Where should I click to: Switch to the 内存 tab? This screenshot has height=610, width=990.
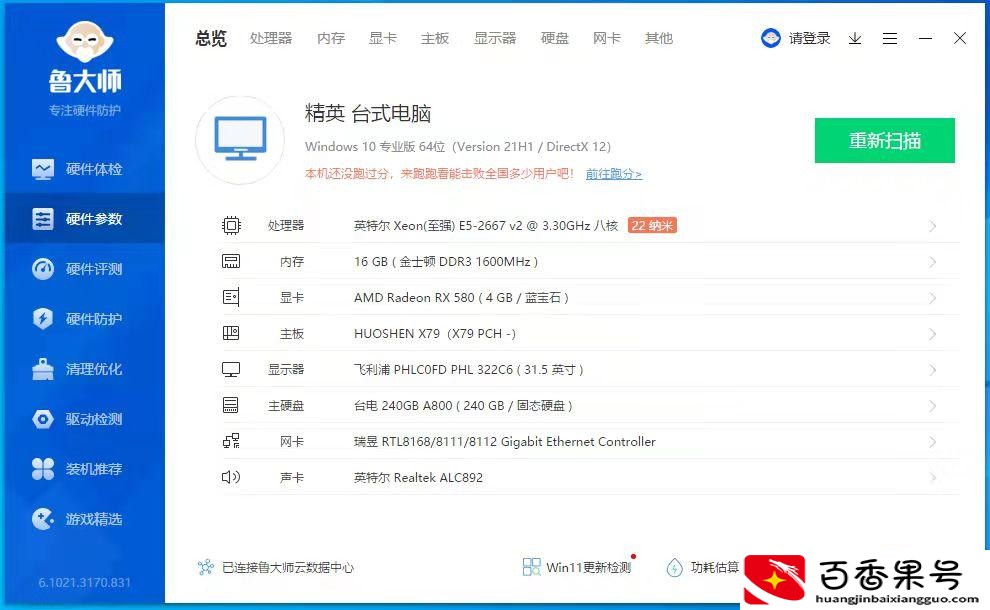[331, 39]
